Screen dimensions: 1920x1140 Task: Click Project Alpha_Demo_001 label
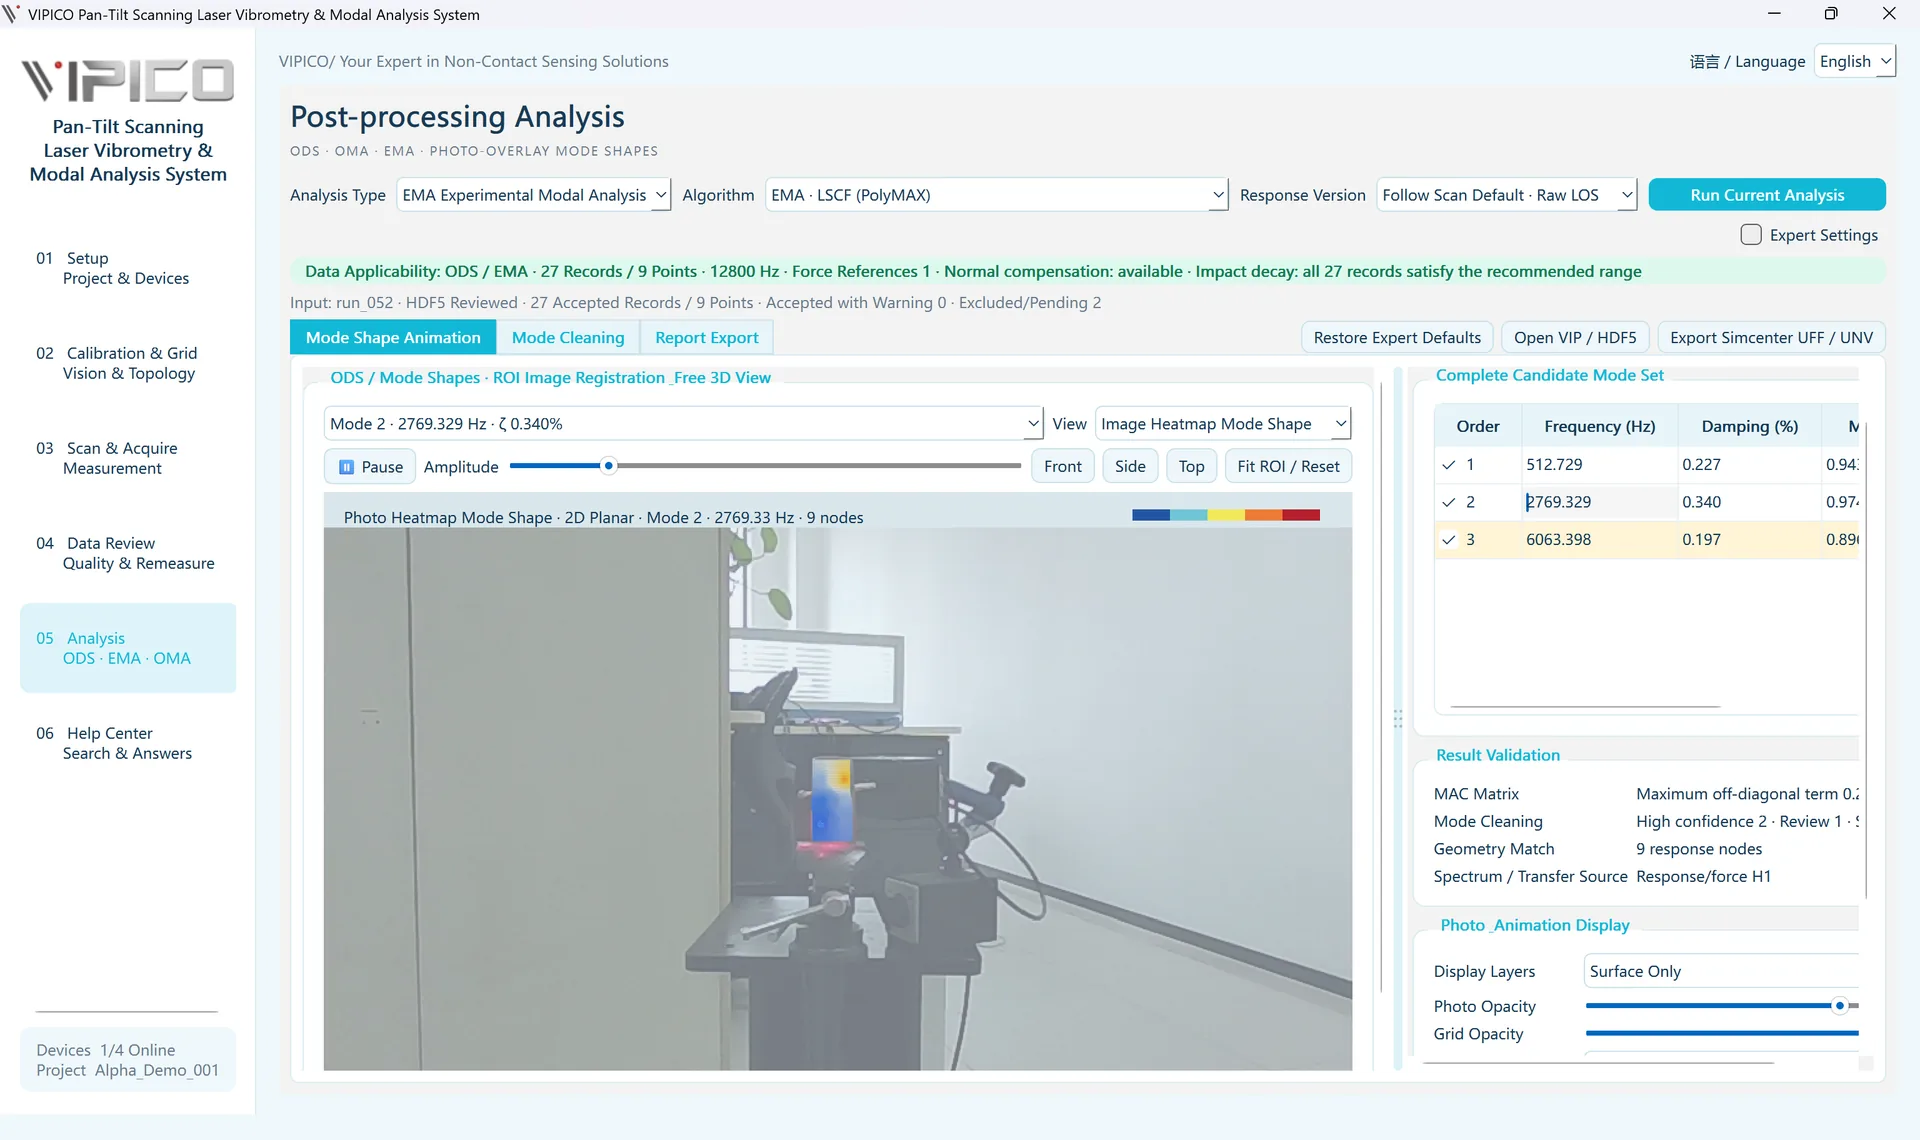coord(127,1071)
